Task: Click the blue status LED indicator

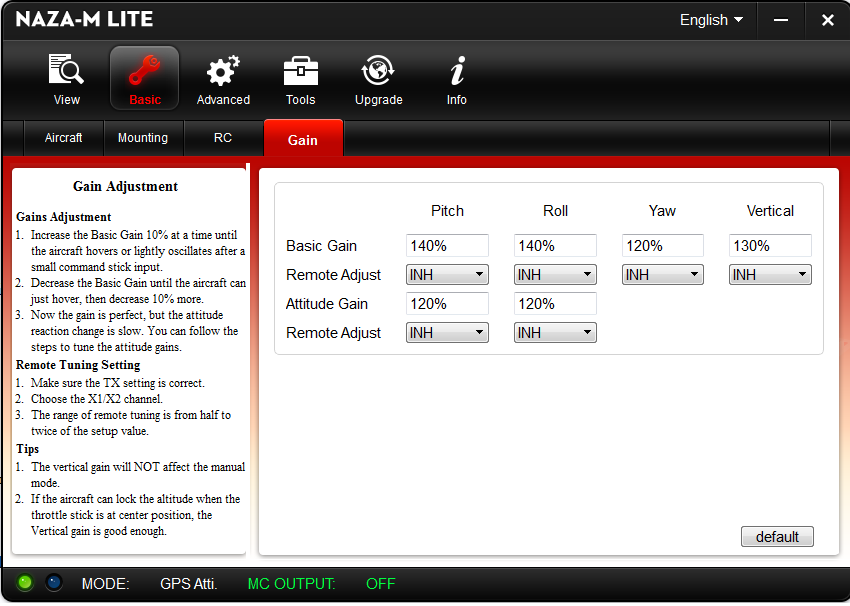Action: coord(53,583)
